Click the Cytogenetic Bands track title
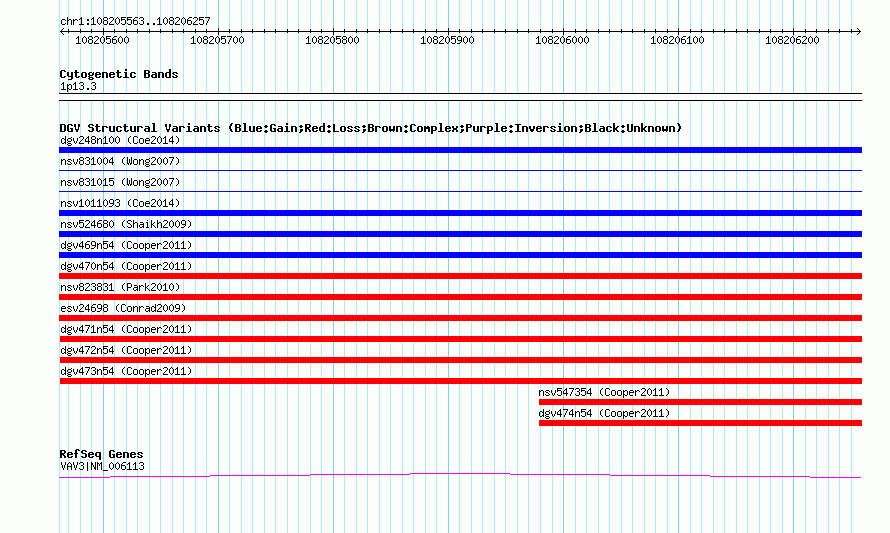The width and height of the screenshot is (890, 533). [x=119, y=74]
